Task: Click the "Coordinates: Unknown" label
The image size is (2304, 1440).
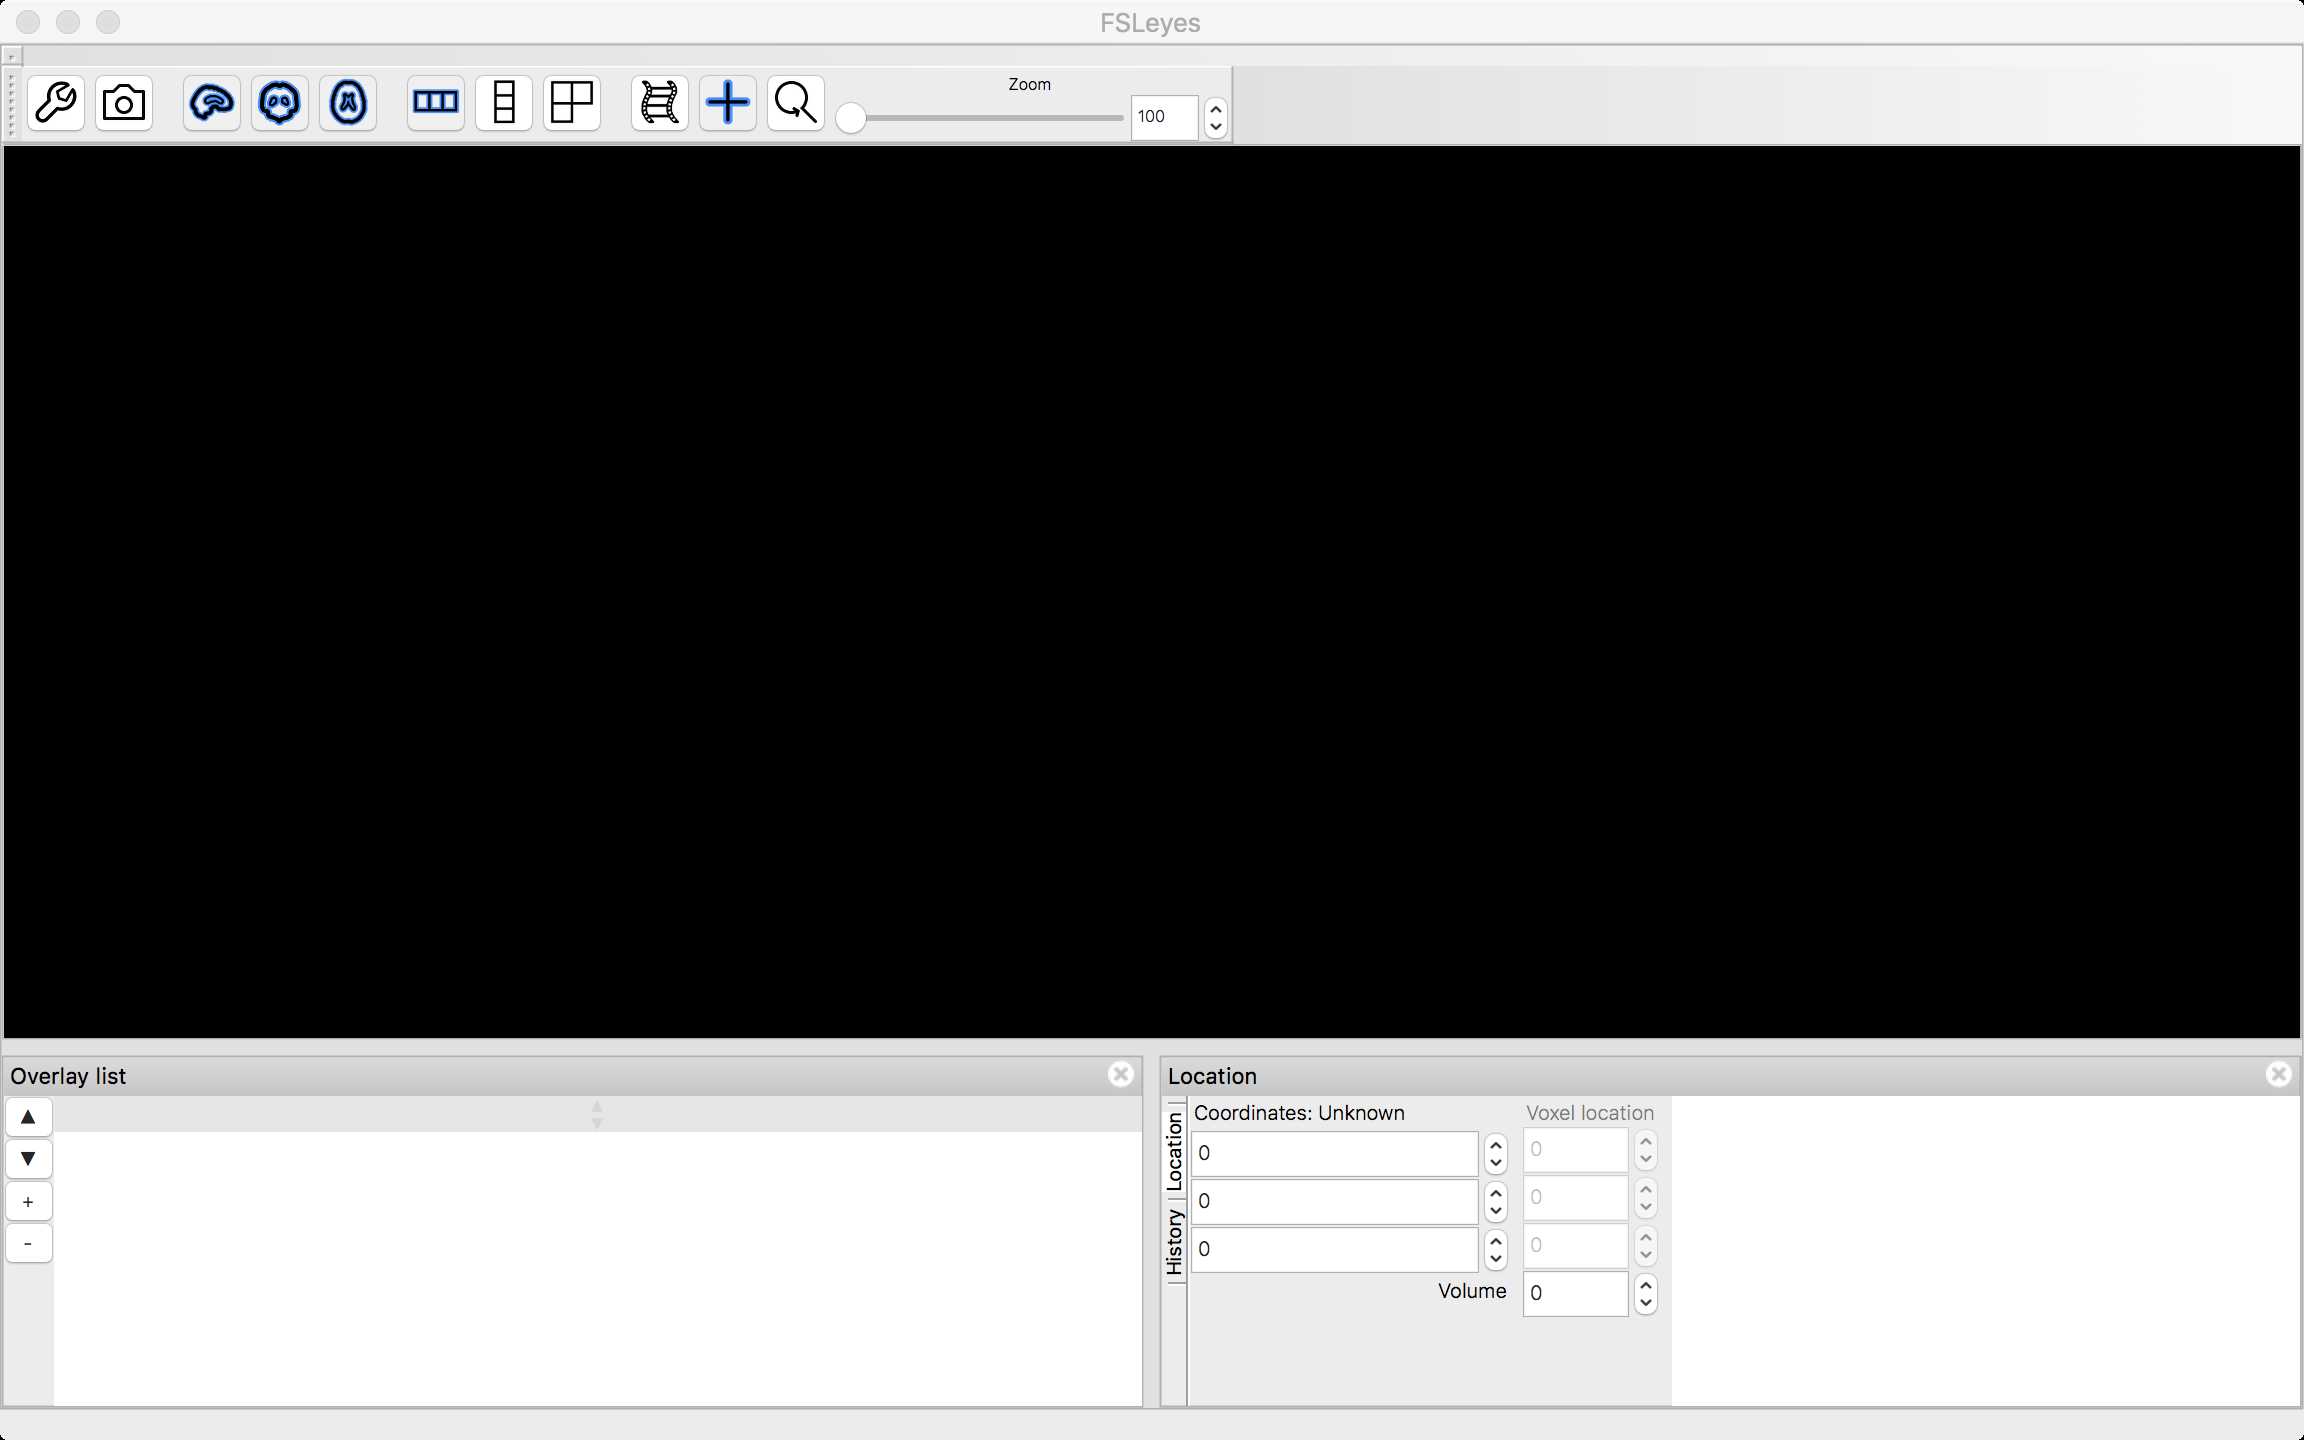Action: 1299,1113
